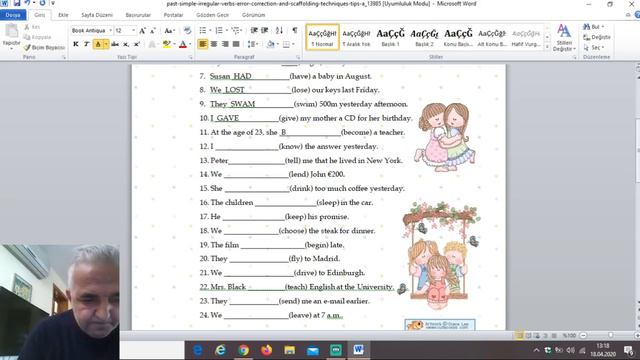
Task: Apply numbered list formatting
Action: (x=219, y=31)
